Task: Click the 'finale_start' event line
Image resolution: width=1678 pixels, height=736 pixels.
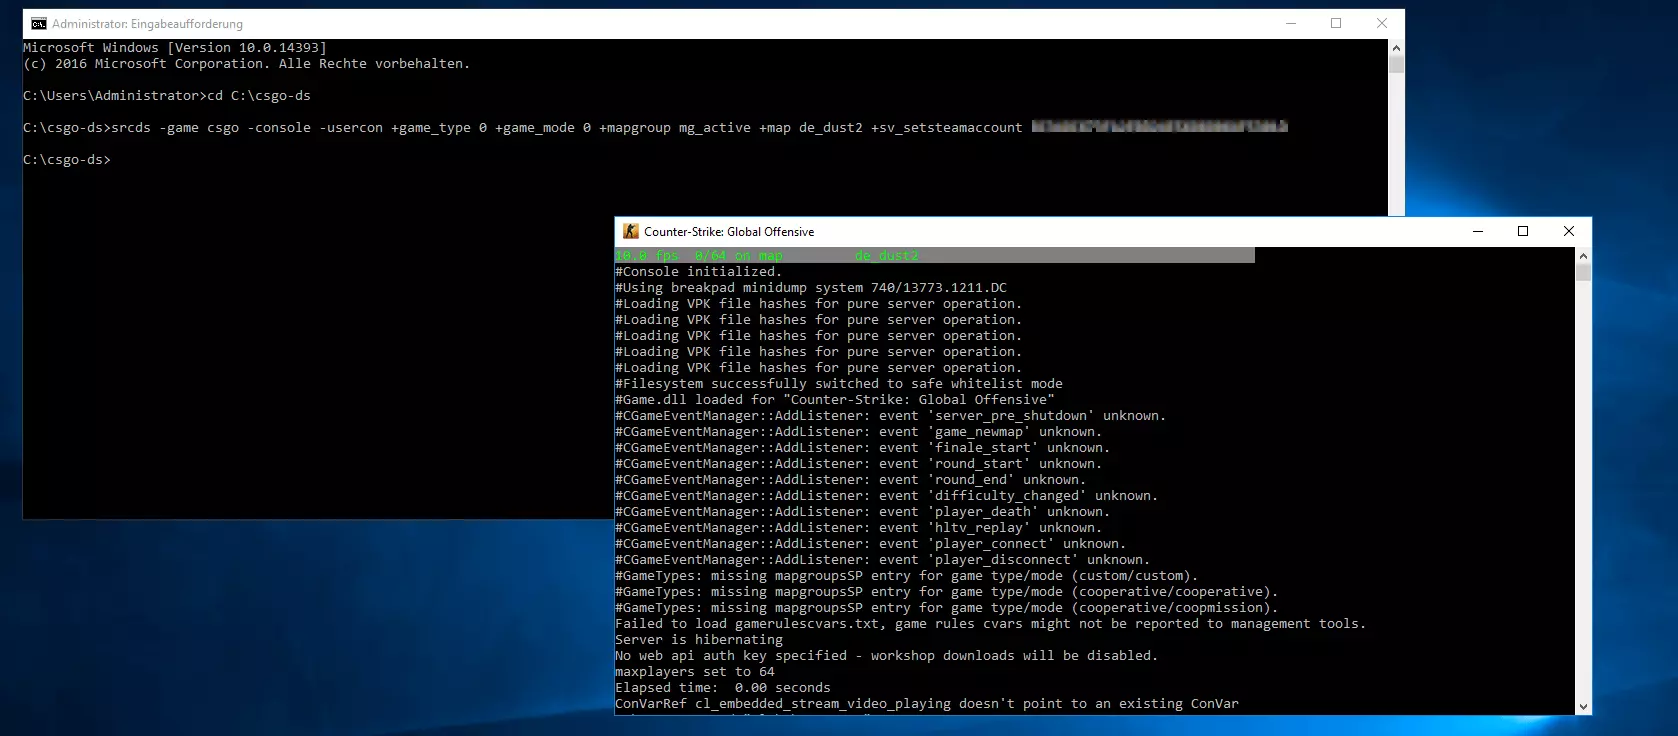Action: pos(863,447)
